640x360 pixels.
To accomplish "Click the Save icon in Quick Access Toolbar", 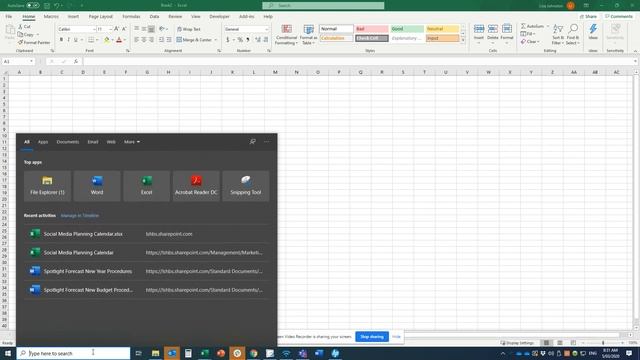I will pyautogui.click(x=47, y=6).
